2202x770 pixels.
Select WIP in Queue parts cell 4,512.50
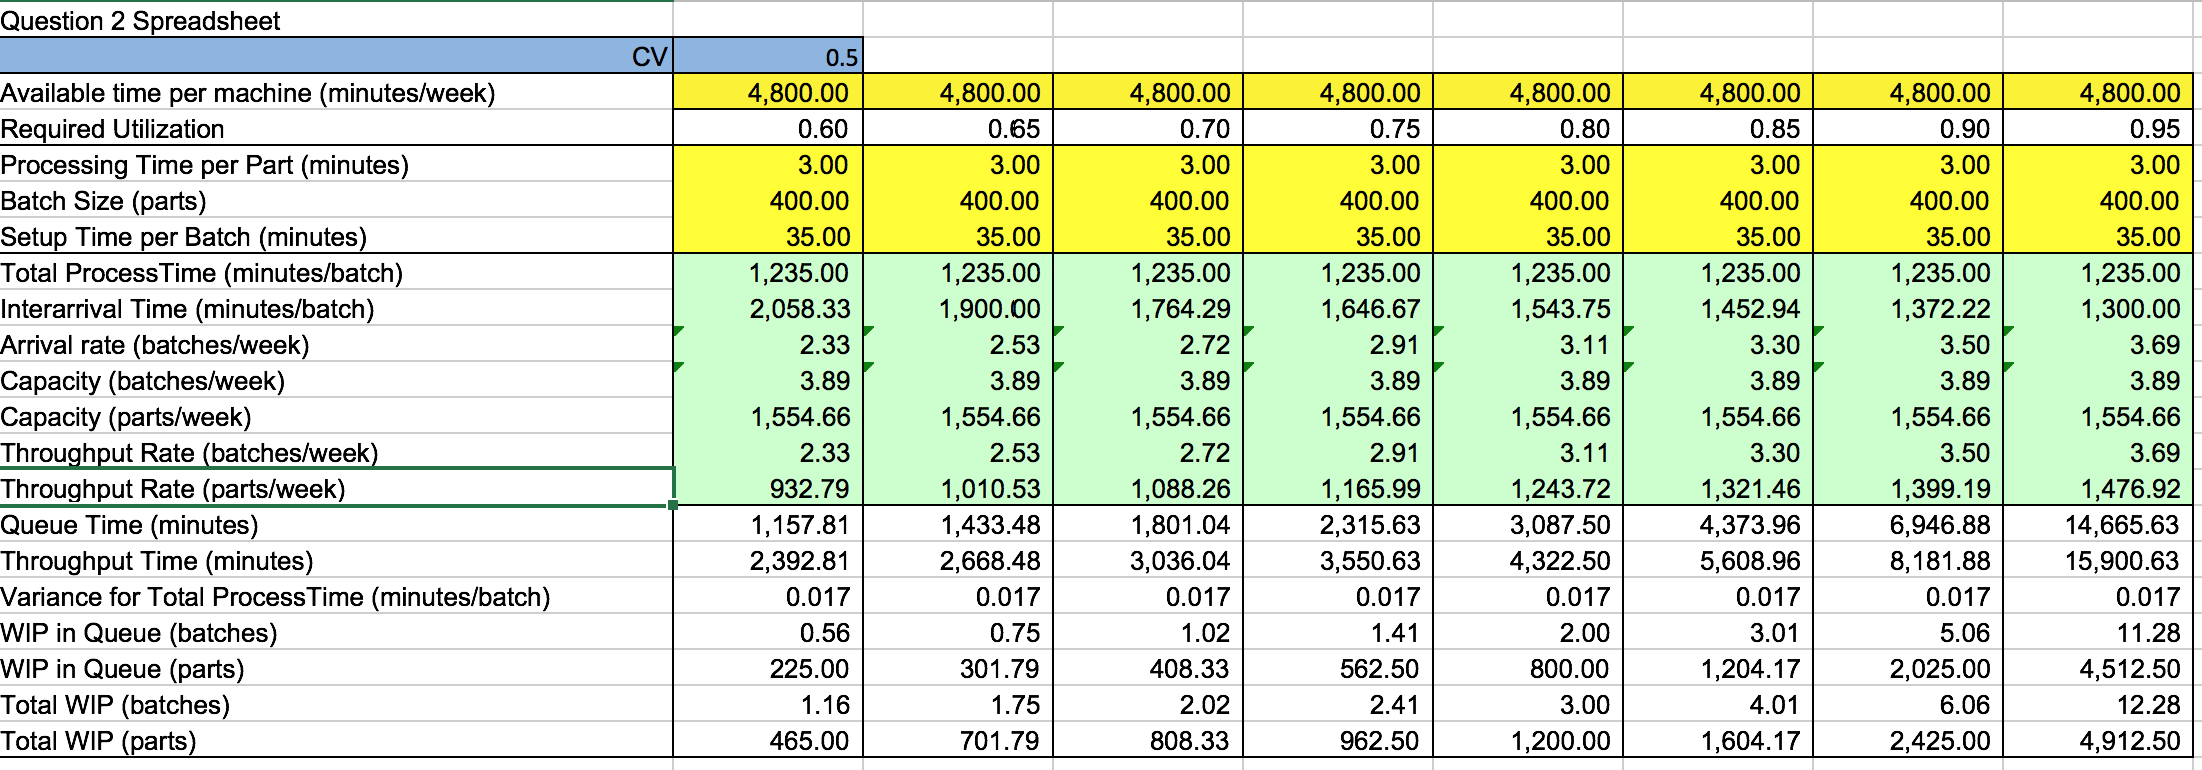click(x=2098, y=668)
